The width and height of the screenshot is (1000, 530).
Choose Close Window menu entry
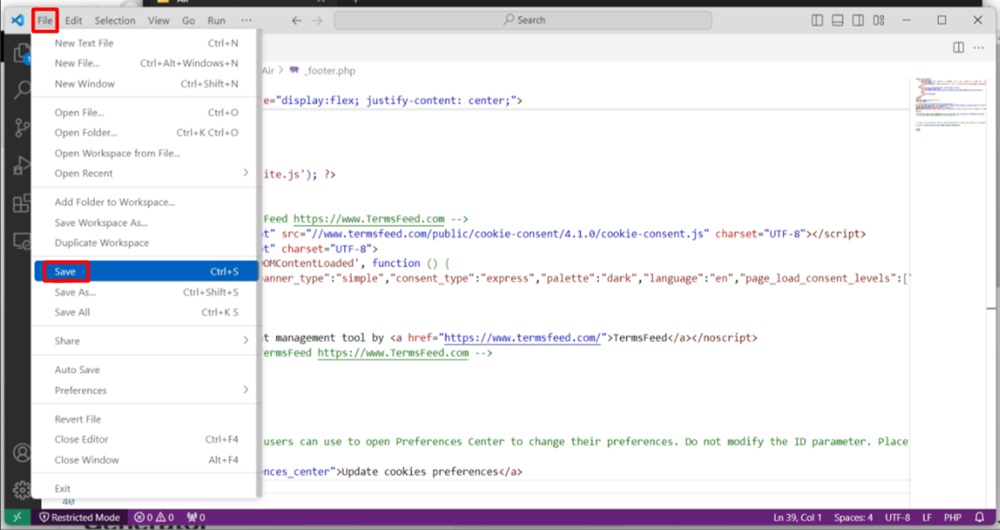tap(146, 460)
